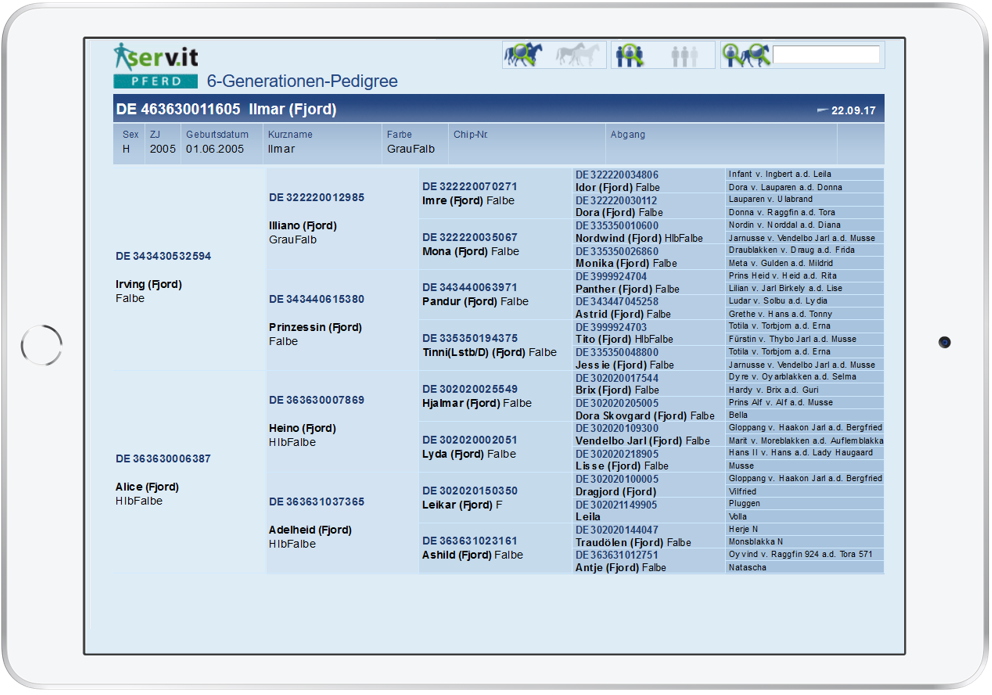
Task: Open ID DE 343440063971 for Pandur
Action: pos(469,288)
